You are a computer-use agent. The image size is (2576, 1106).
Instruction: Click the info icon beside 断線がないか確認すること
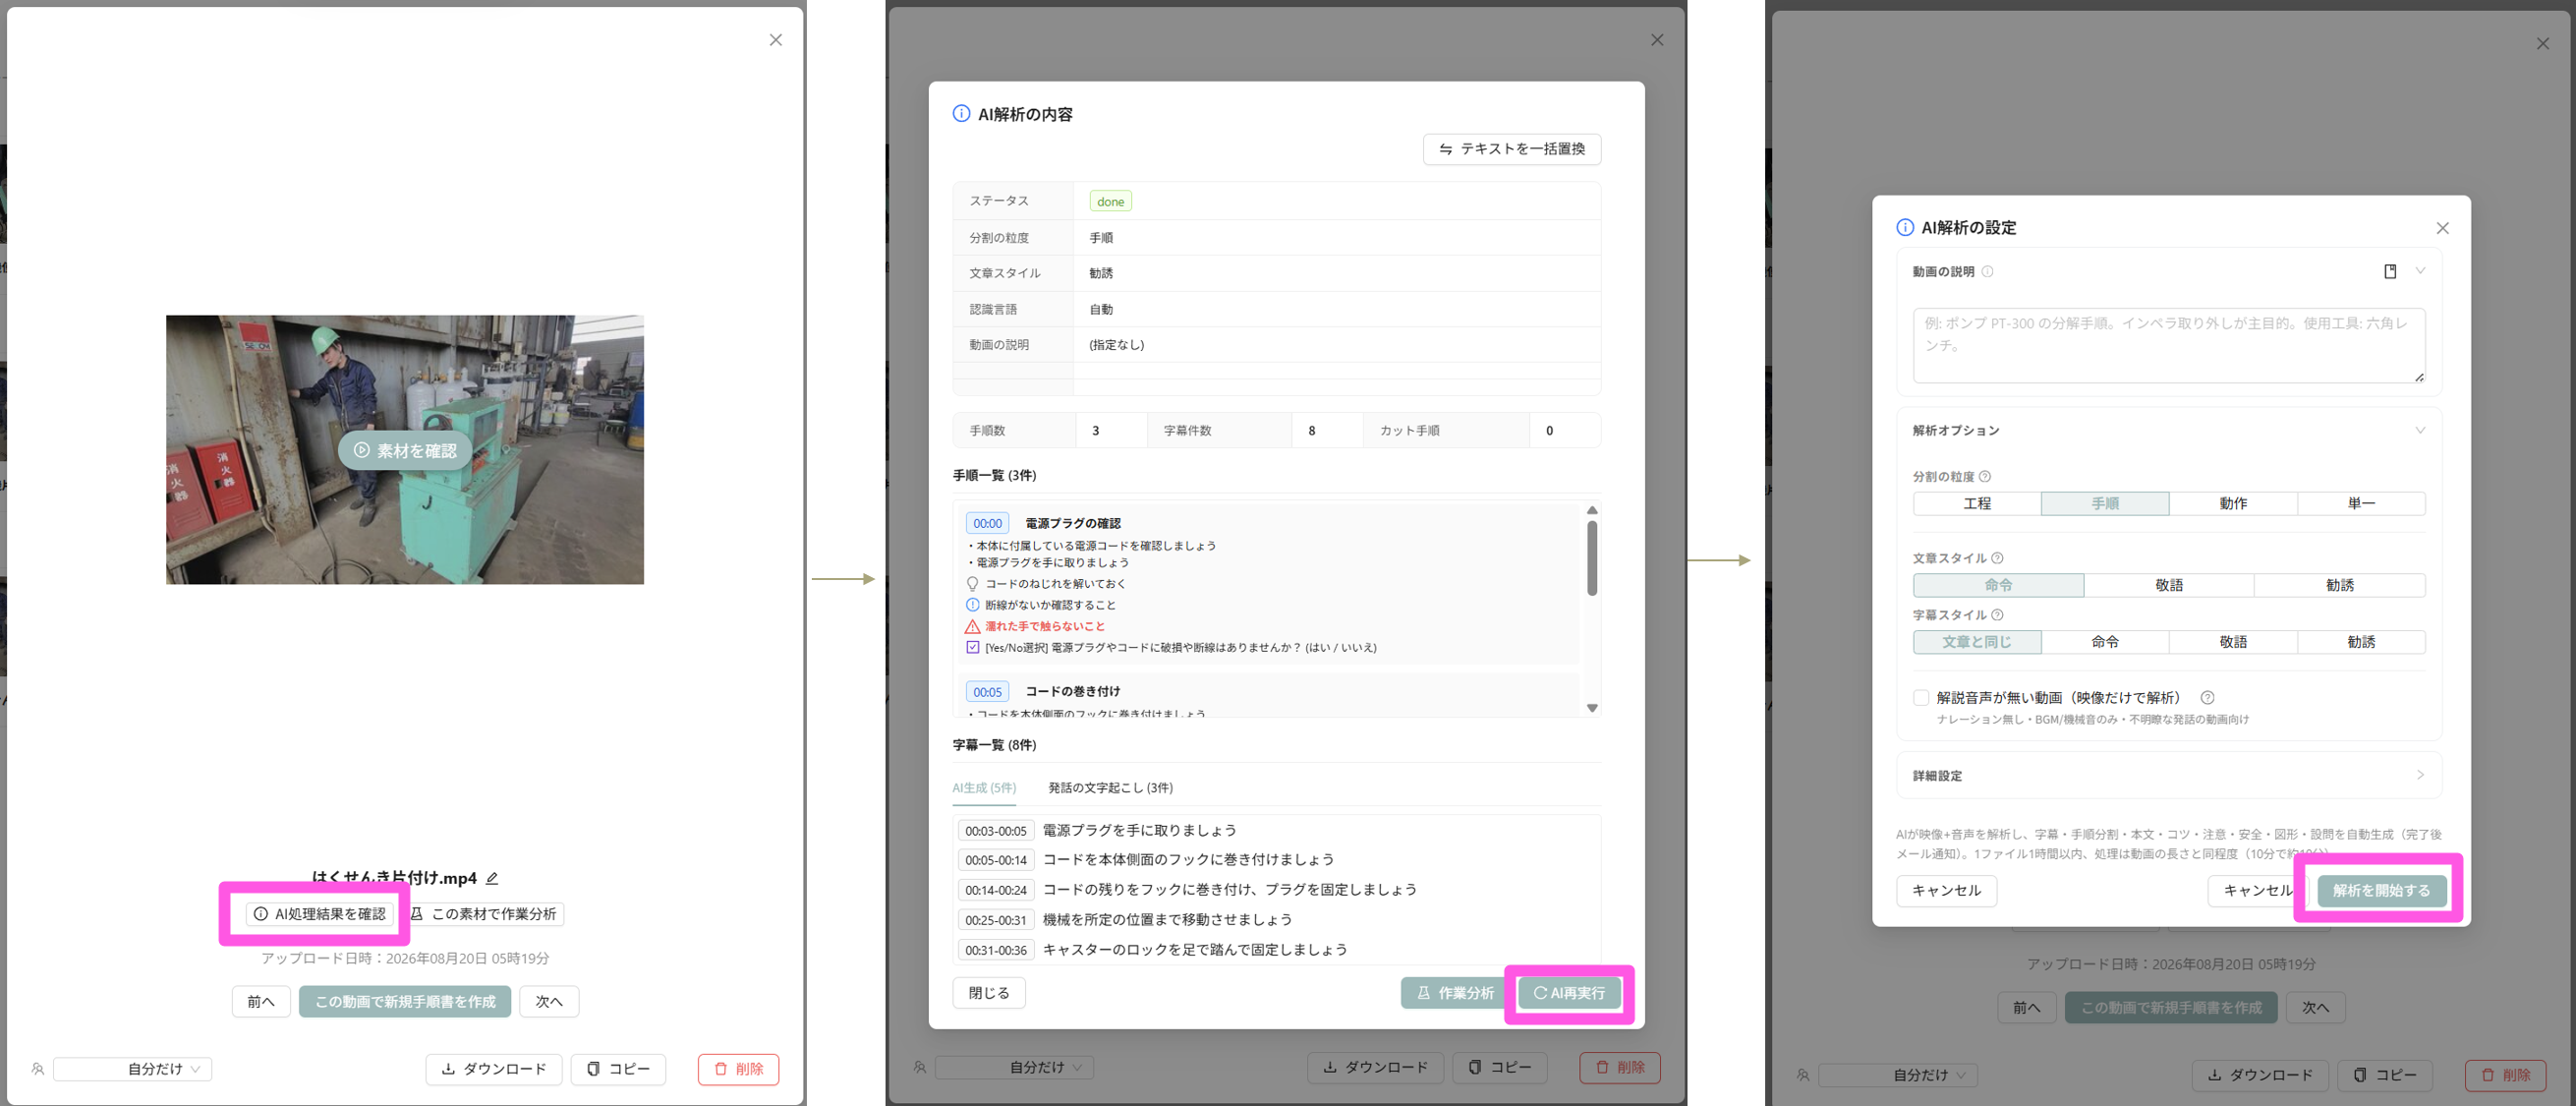(x=972, y=605)
